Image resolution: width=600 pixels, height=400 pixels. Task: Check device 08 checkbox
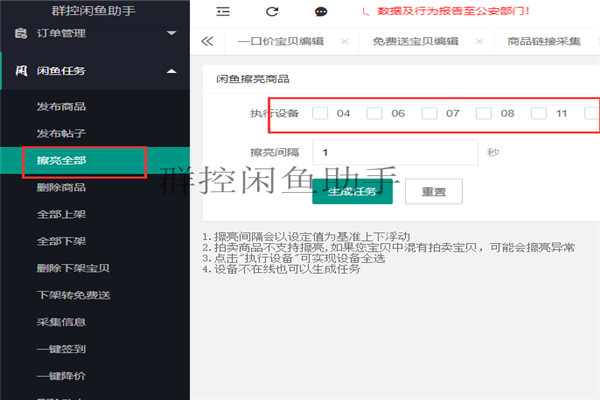[x=484, y=113]
